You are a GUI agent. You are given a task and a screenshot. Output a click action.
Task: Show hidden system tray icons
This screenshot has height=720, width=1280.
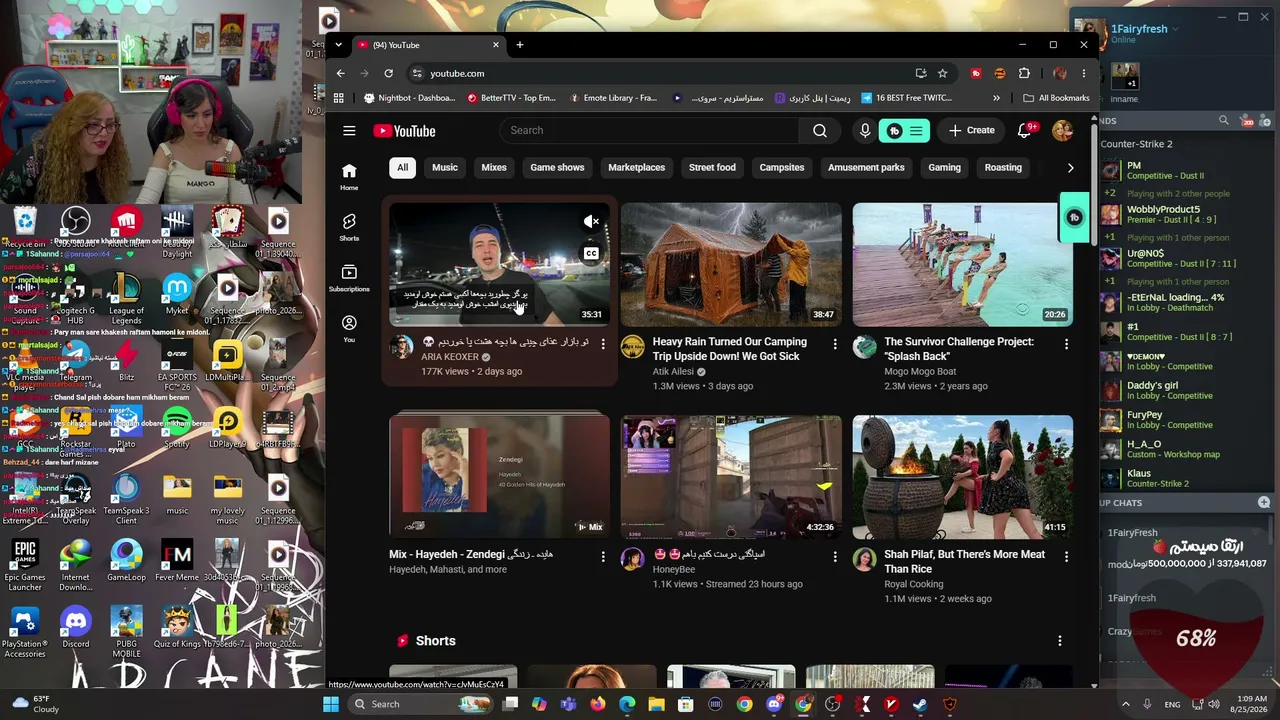tap(1125, 704)
